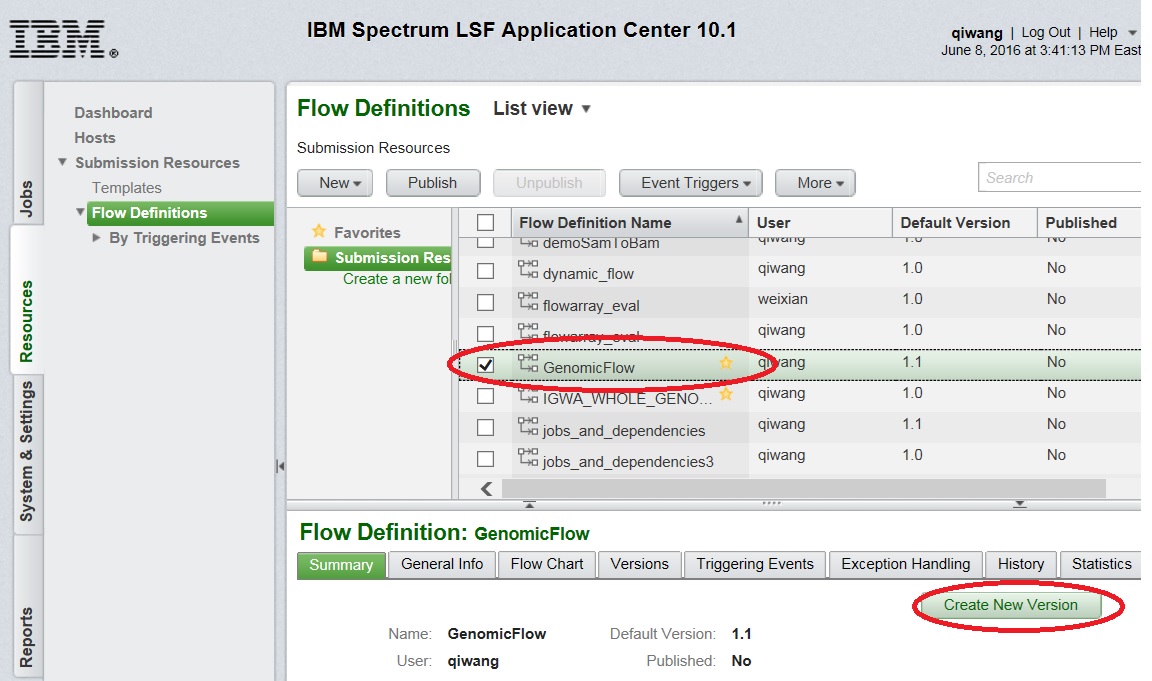Screen dimensions: 1152x681
Task: Open Dashboard in navigation tree
Action: [113, 112]
